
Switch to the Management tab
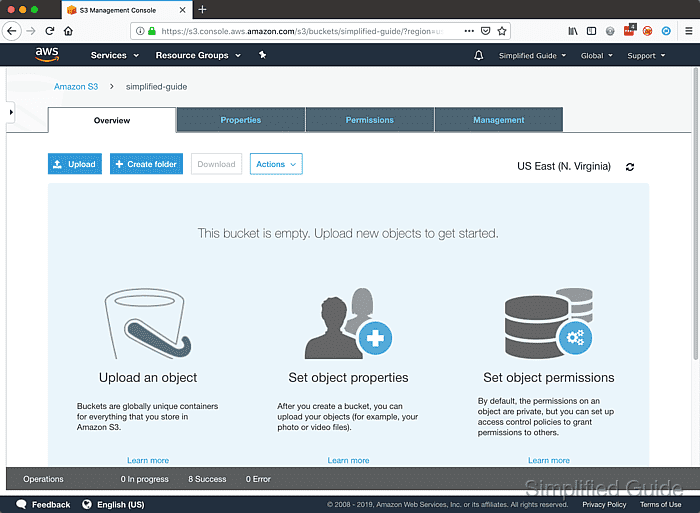(499, 120)
